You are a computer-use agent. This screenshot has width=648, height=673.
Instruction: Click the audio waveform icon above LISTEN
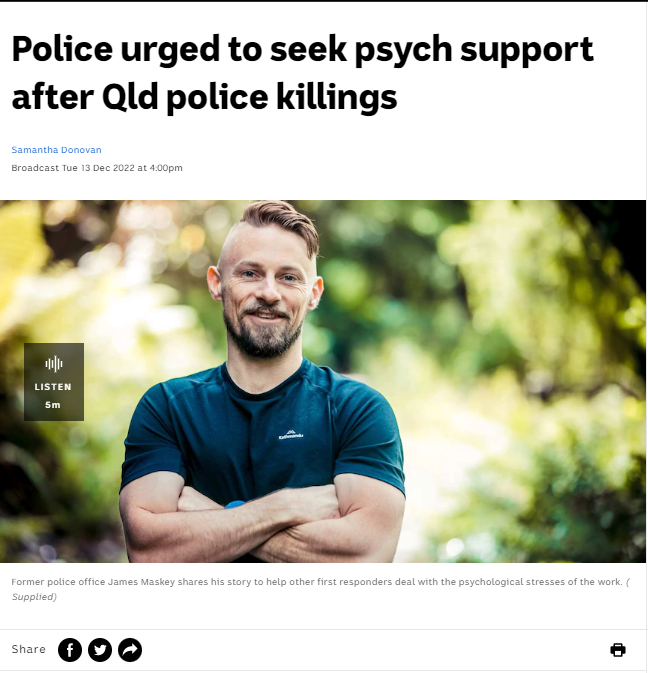tap(54, 364)
